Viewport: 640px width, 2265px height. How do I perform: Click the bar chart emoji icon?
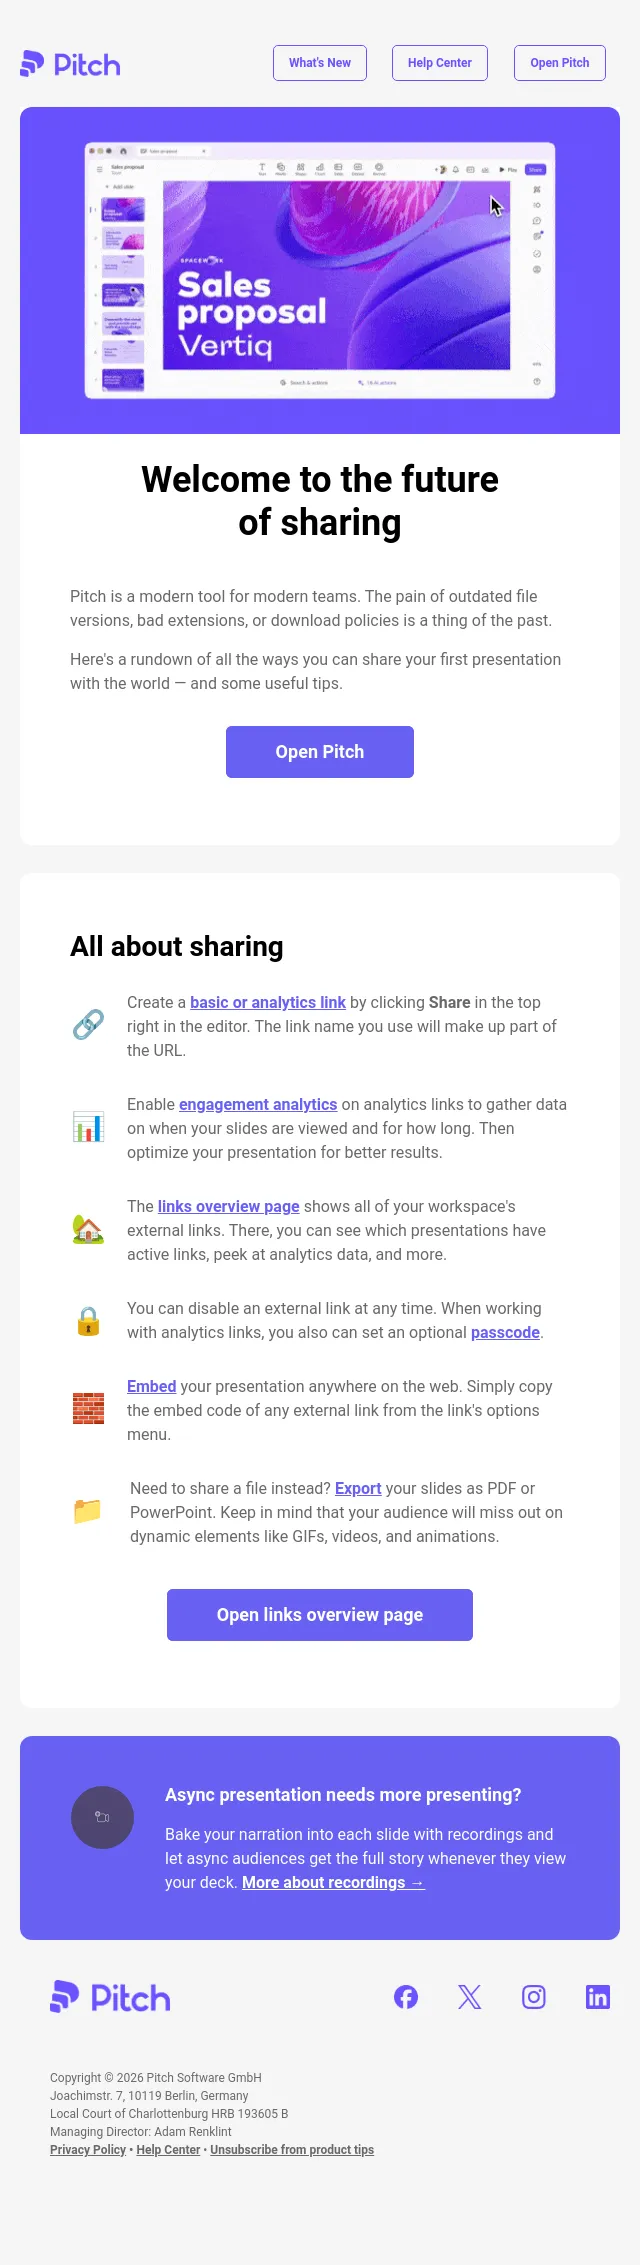point(88,1127)
